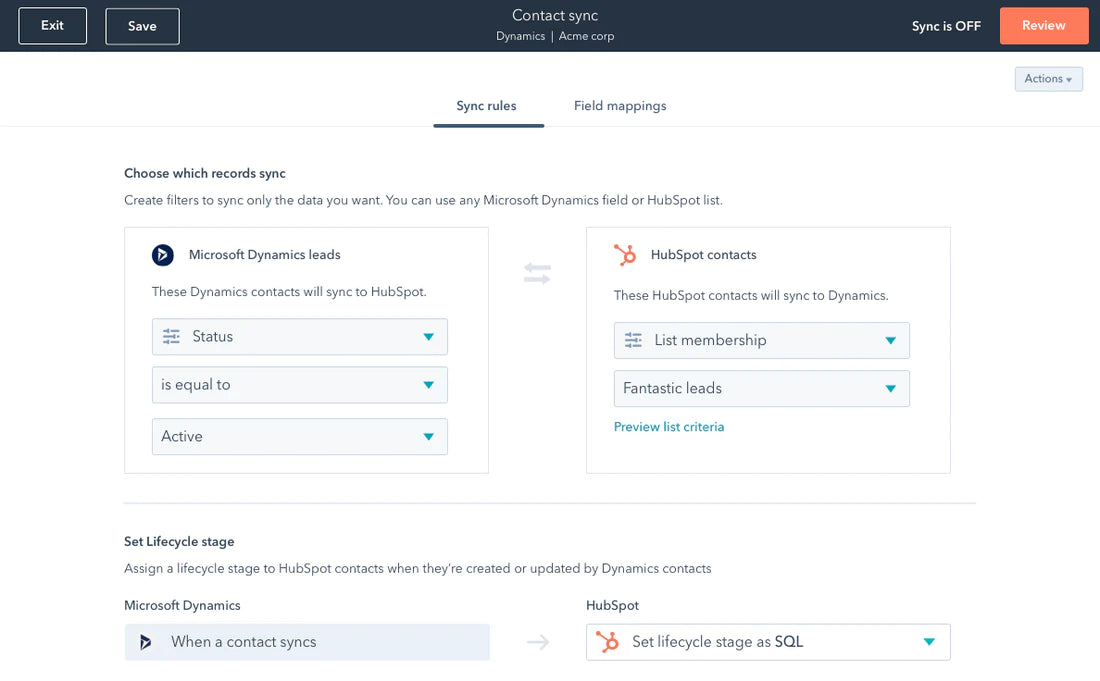Open the 'Set lifecycle stage as SQL' dropdown

[929, 642]
